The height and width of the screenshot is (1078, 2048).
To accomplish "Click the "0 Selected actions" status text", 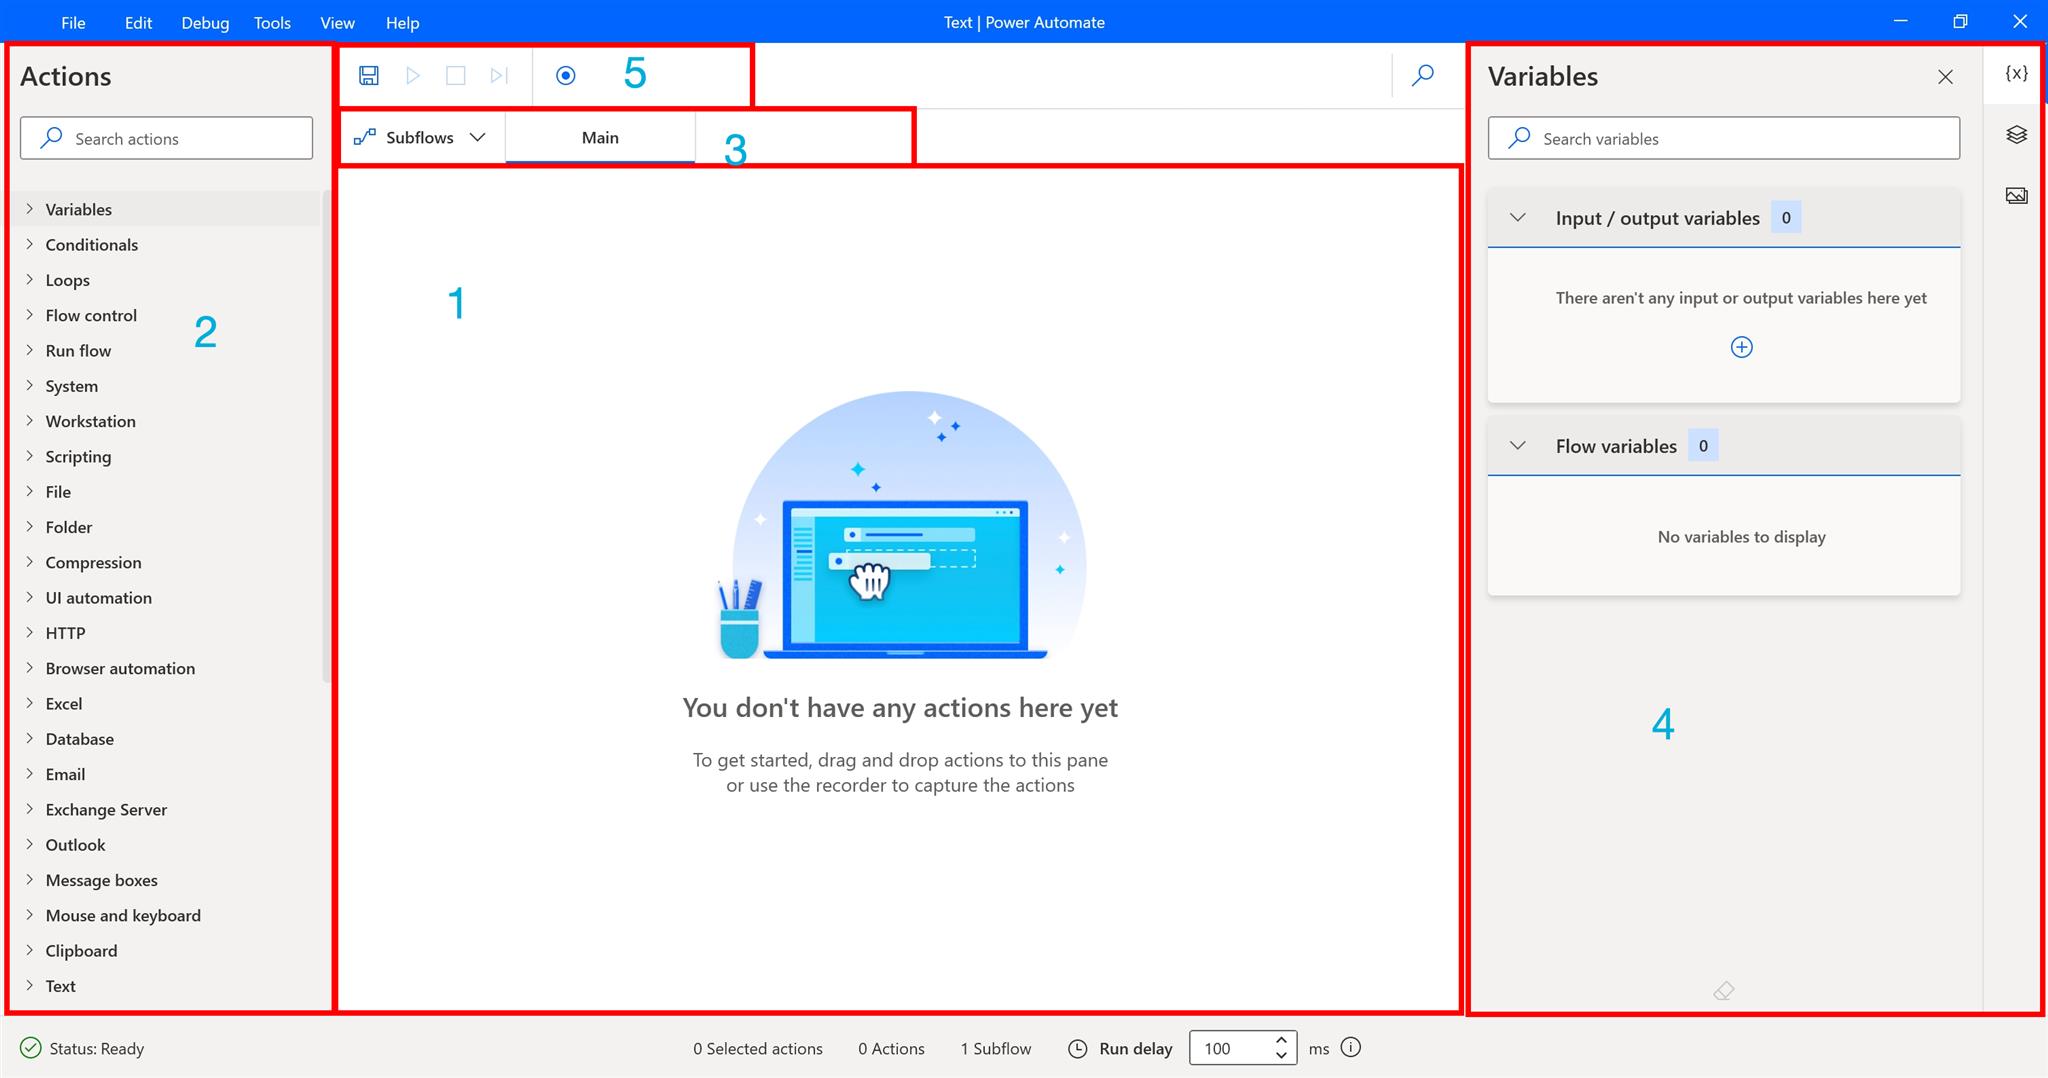I will [758, 1048].
